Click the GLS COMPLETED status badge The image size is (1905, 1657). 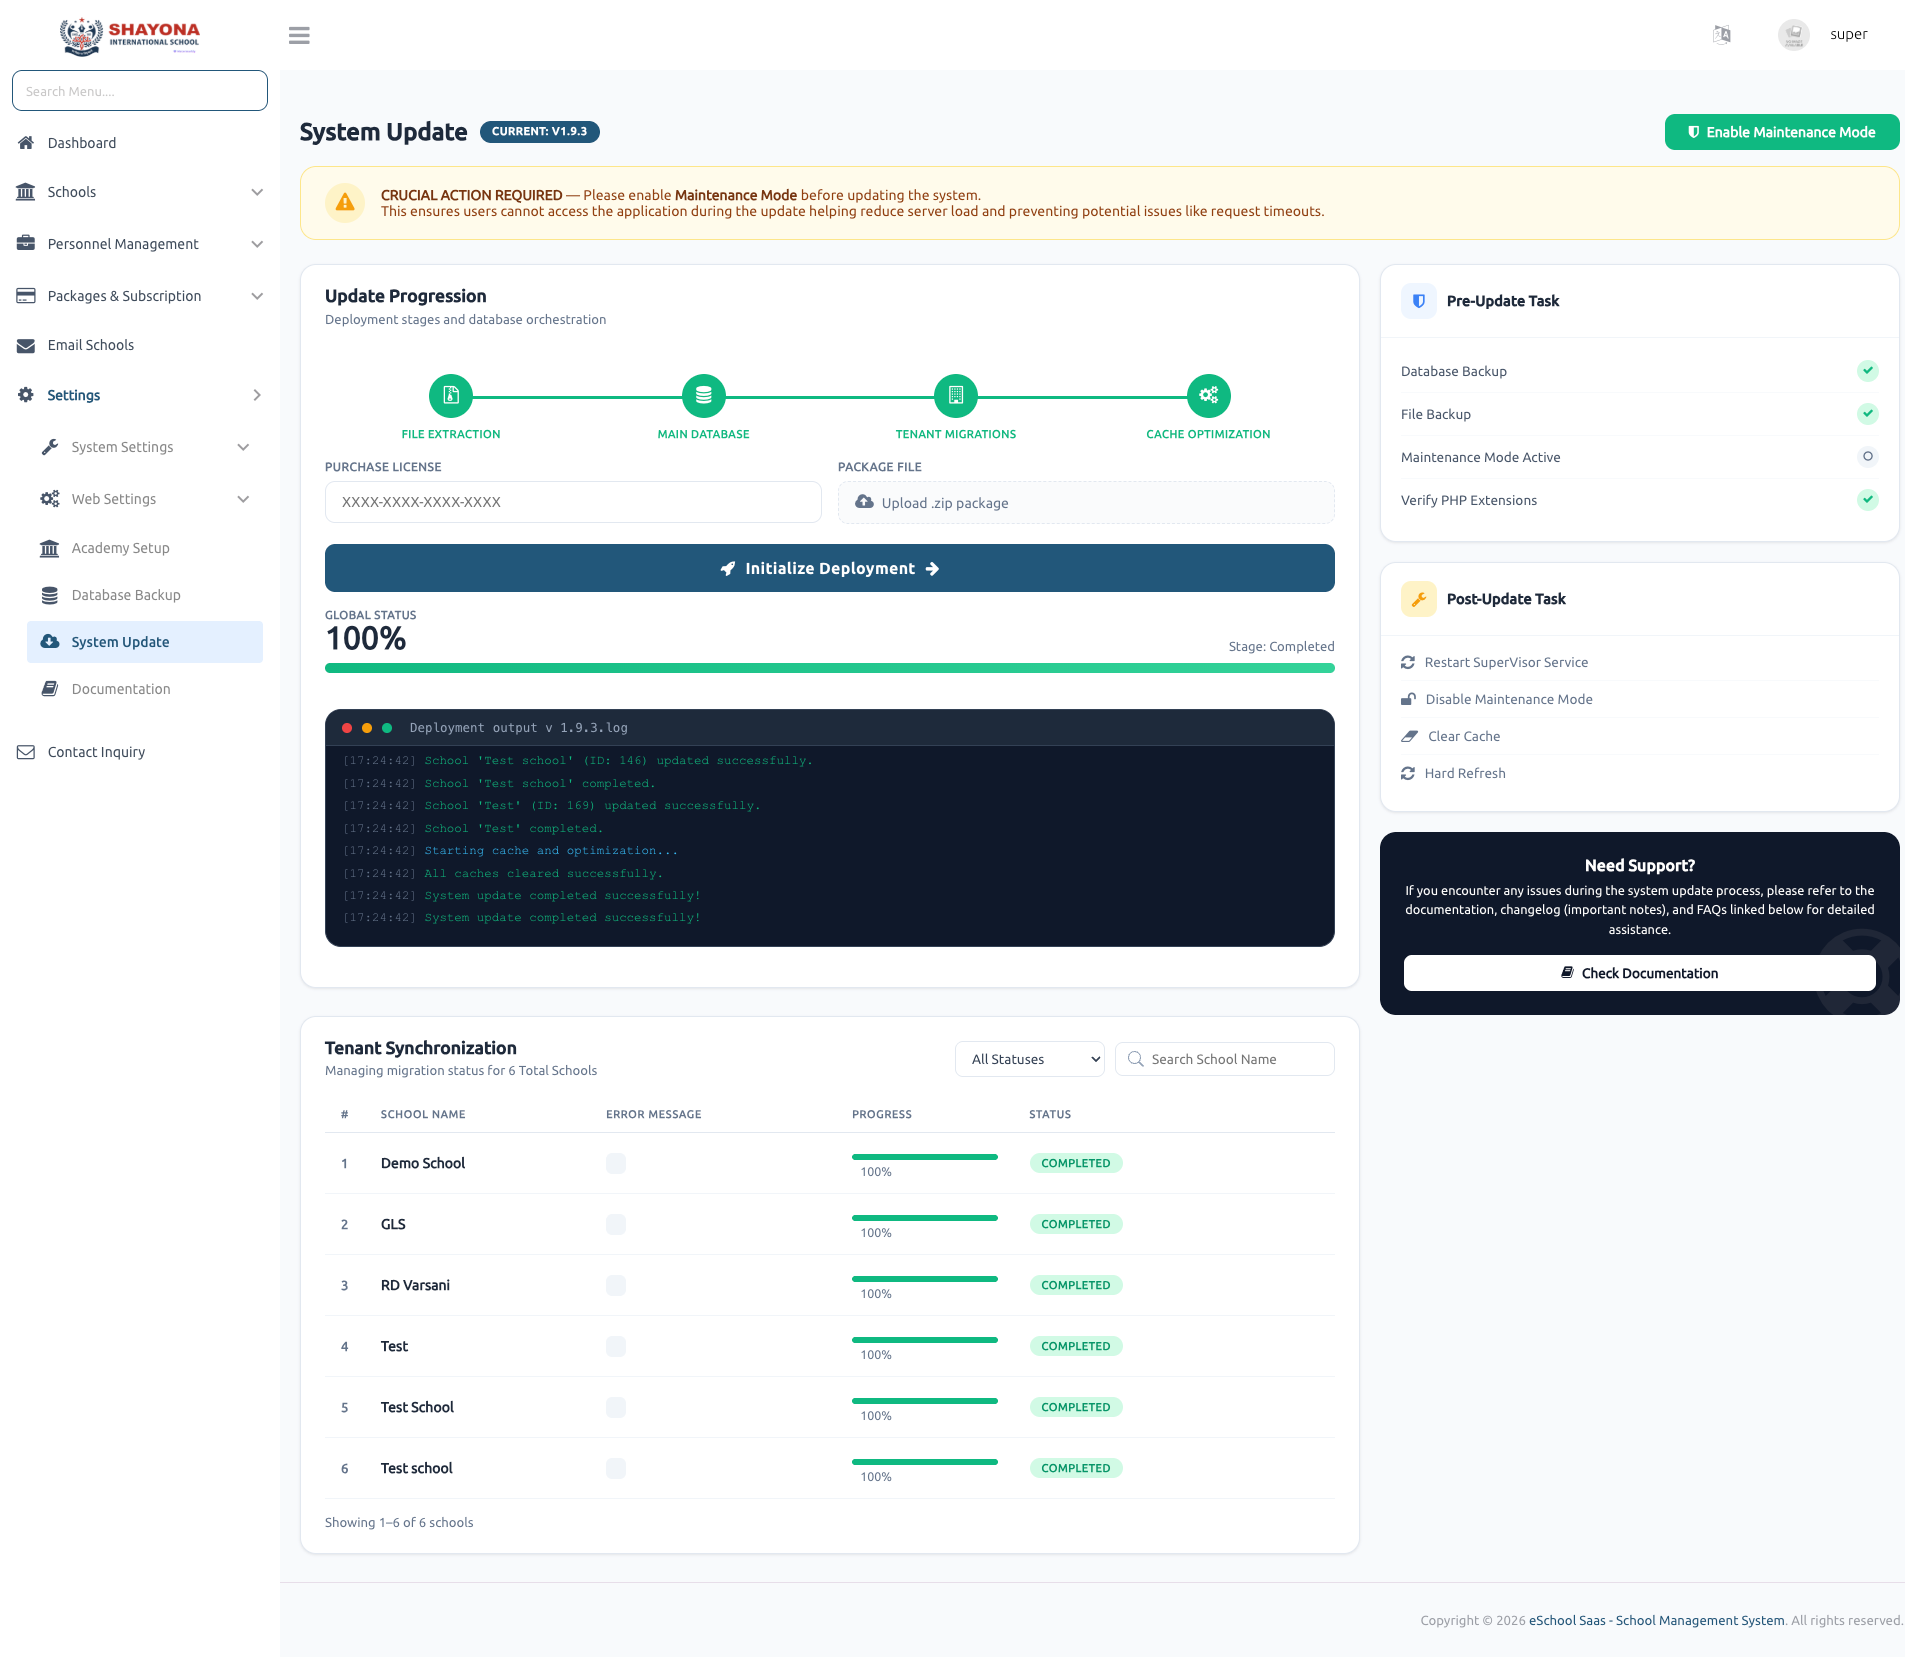pyautogui.click(x=1075, y=1224)
